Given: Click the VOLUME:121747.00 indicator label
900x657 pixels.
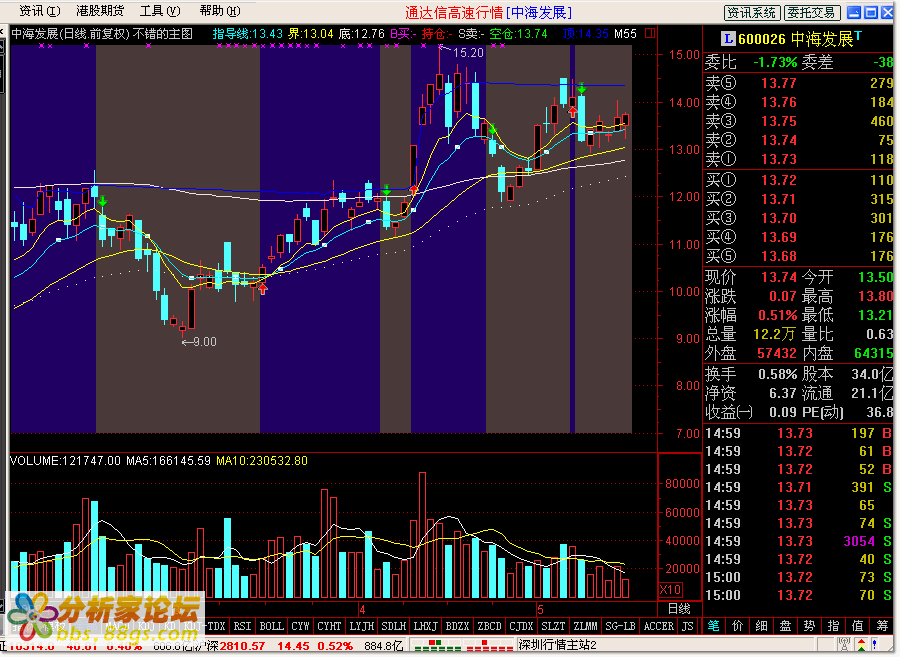Looking at the screenshot, I should (65, 461).
